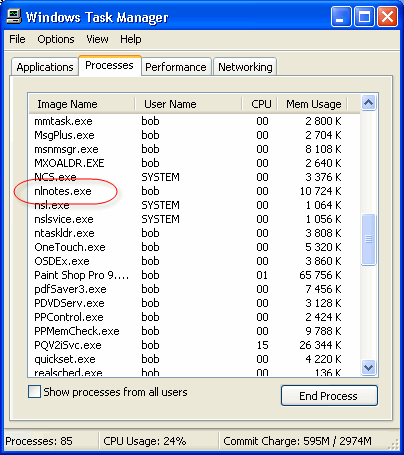Viewport: 404px width, 455px height.
Task: Click the End Process button
Action: pos(329,396)
